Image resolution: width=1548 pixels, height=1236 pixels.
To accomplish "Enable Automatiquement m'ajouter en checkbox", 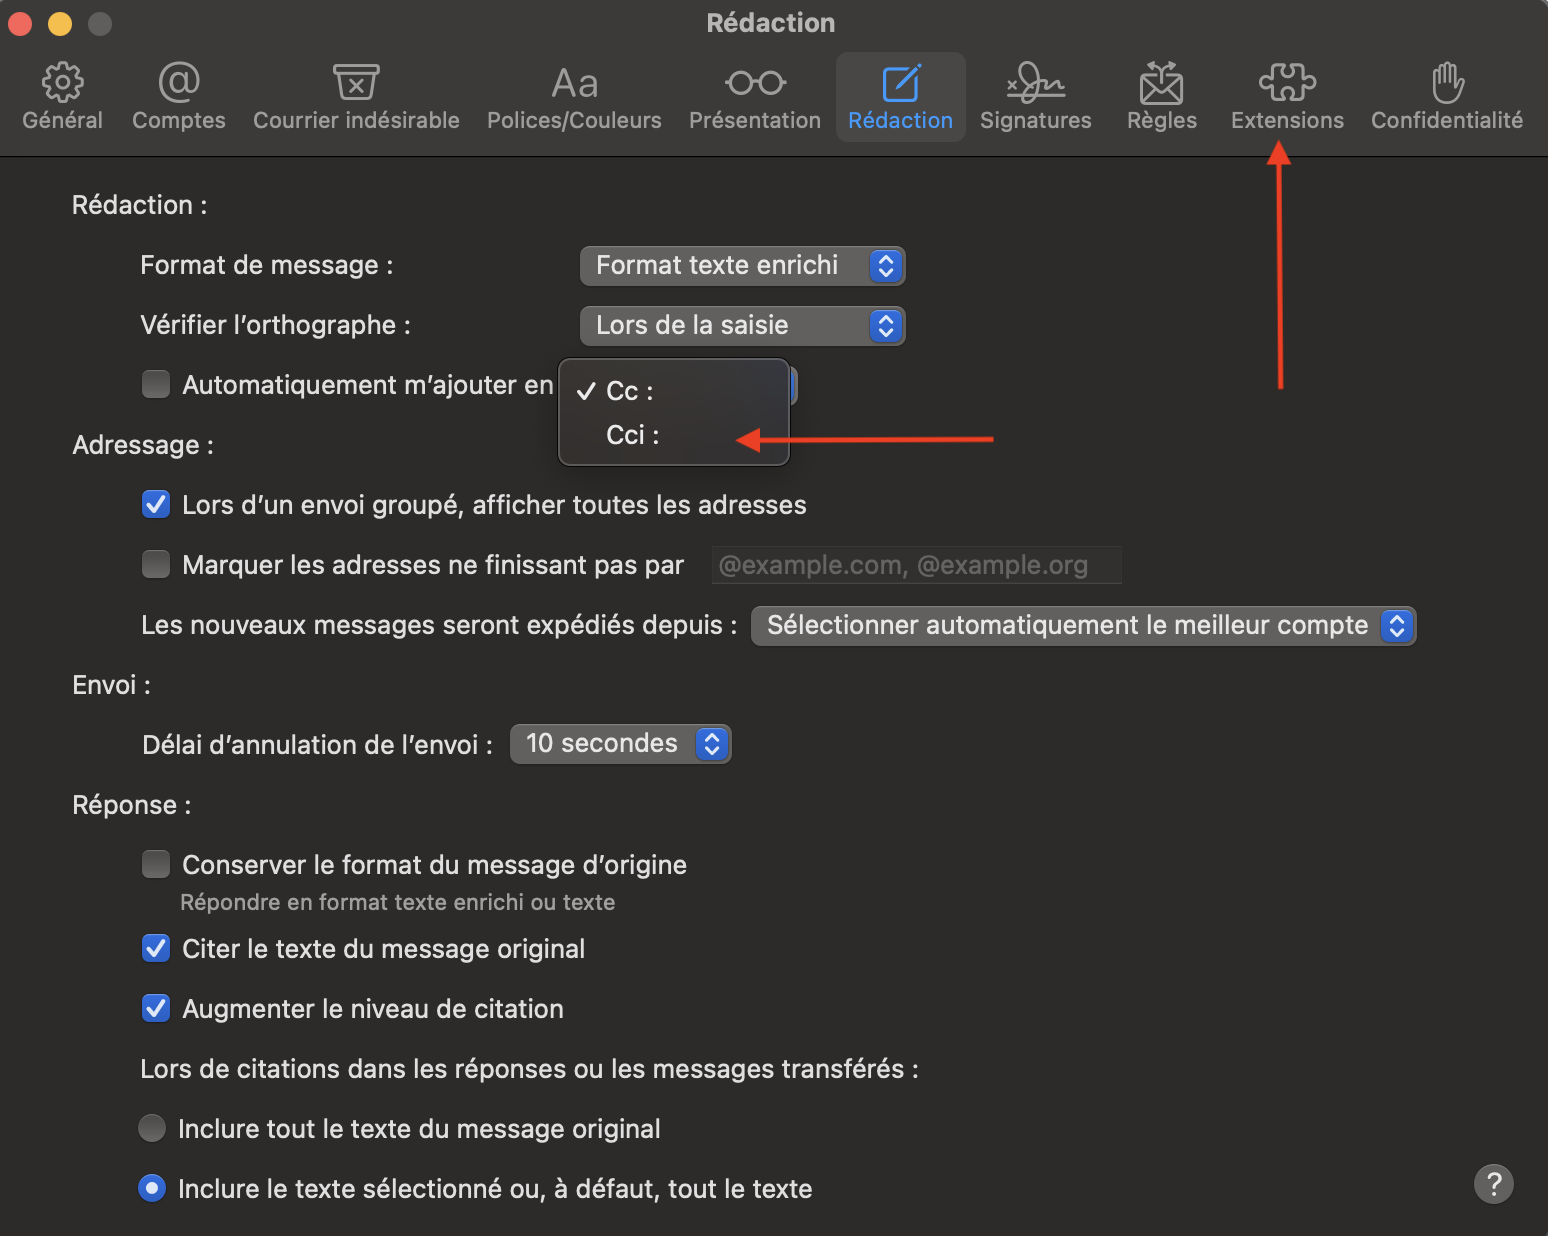I will point(156,385).
